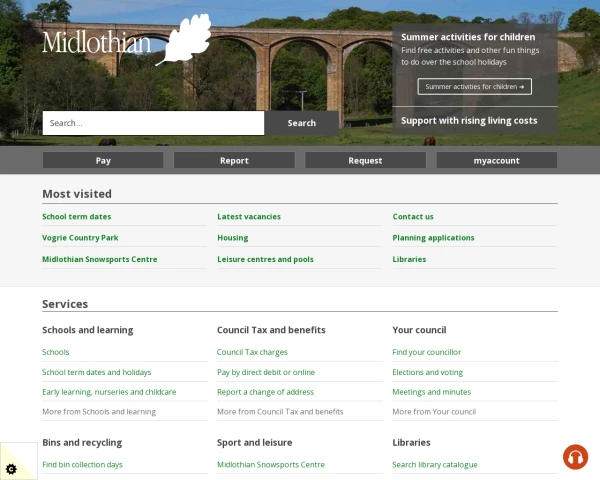This screenshot has height=480, width=600.
Task: Open the Schools link
Action: pos(55,352)
